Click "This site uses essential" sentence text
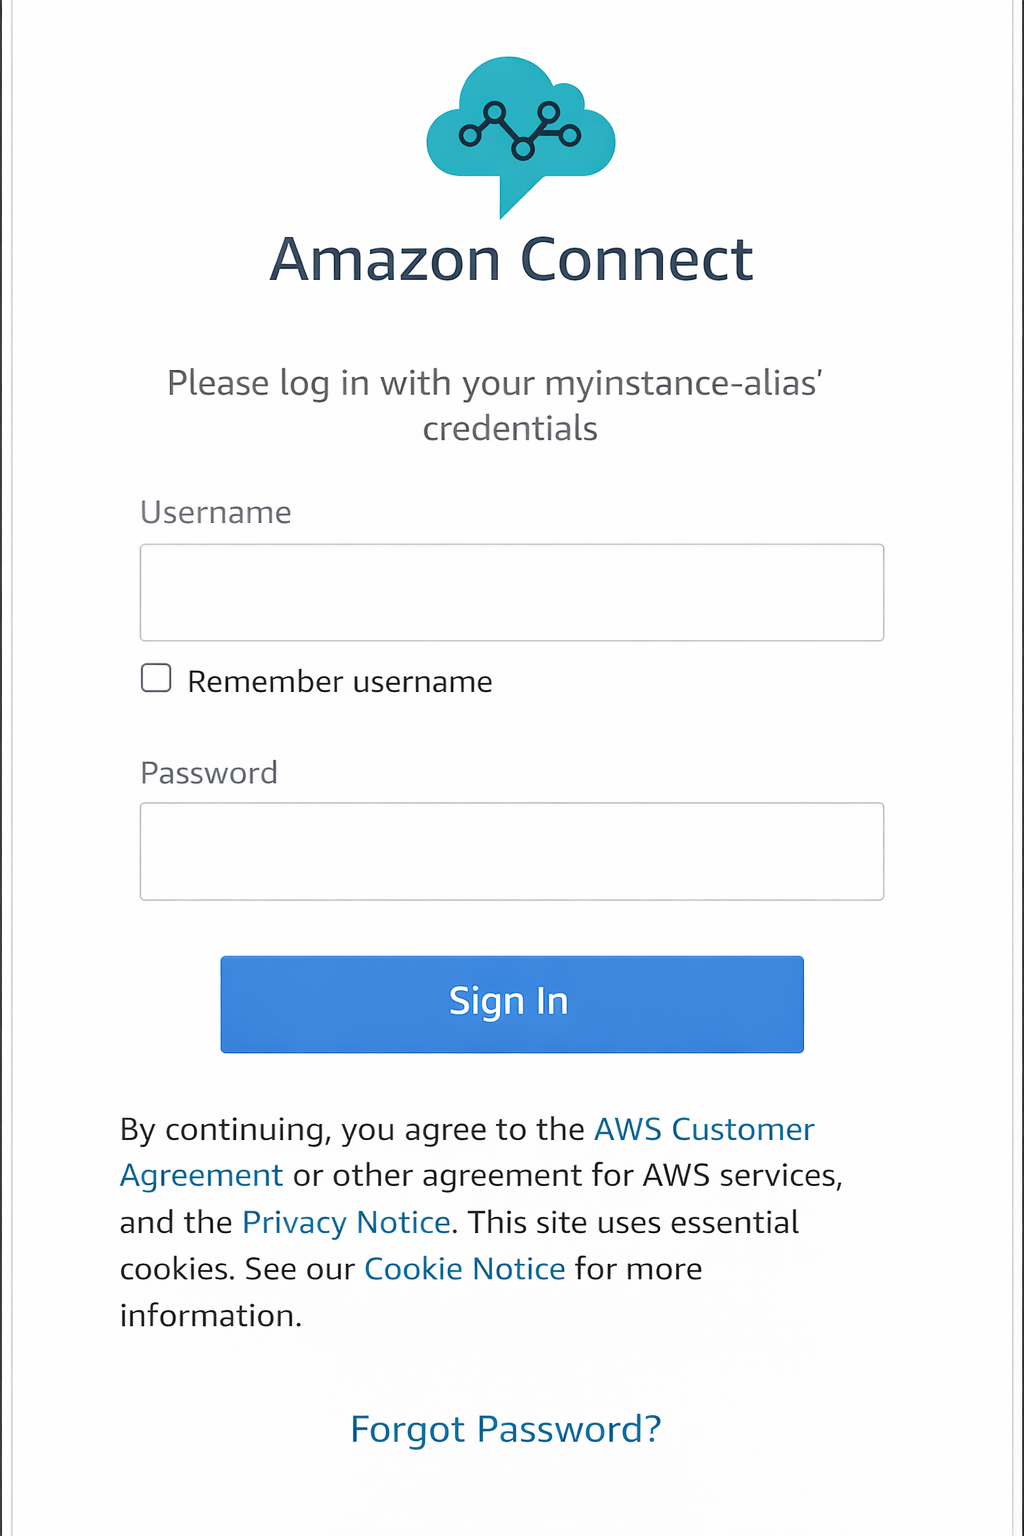1024x1536 pixels. coord(634,1222)
